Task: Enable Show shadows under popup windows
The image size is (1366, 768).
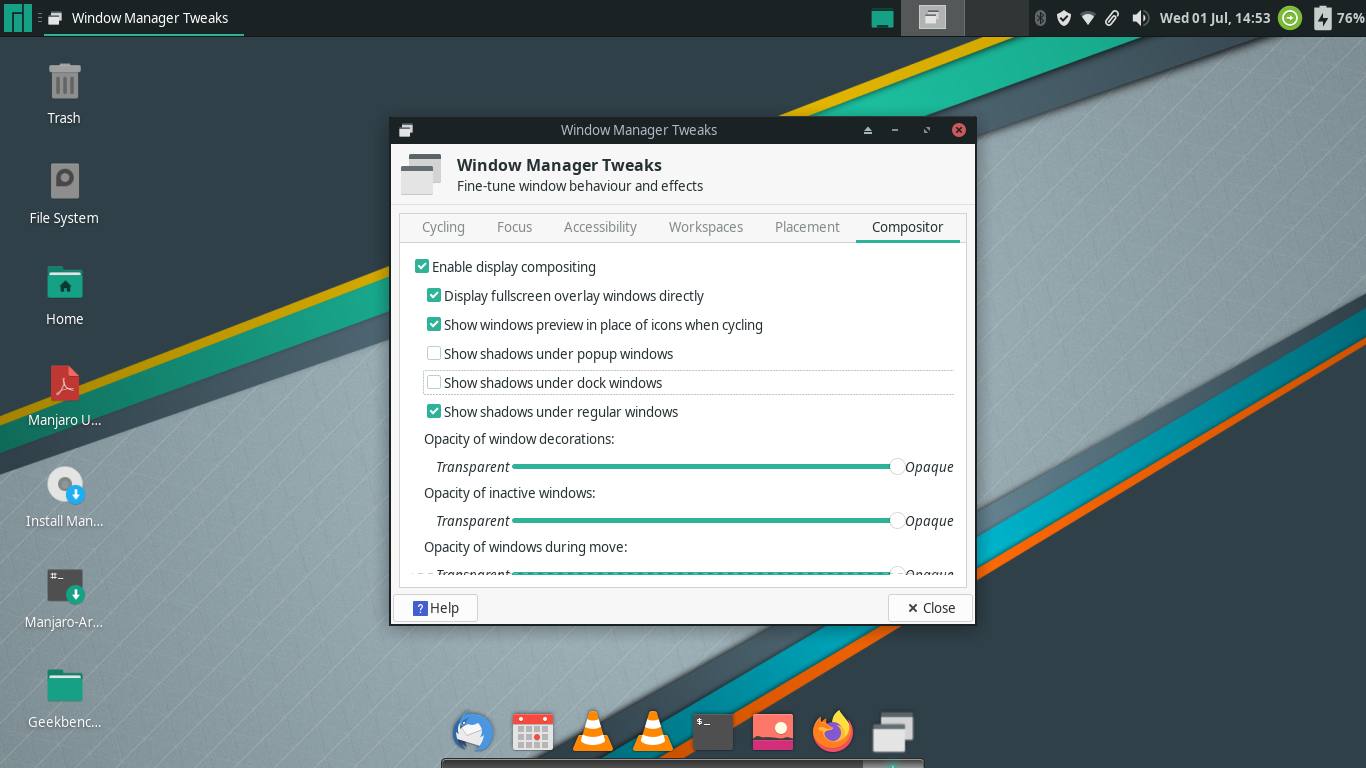Action: pos(434,354)
